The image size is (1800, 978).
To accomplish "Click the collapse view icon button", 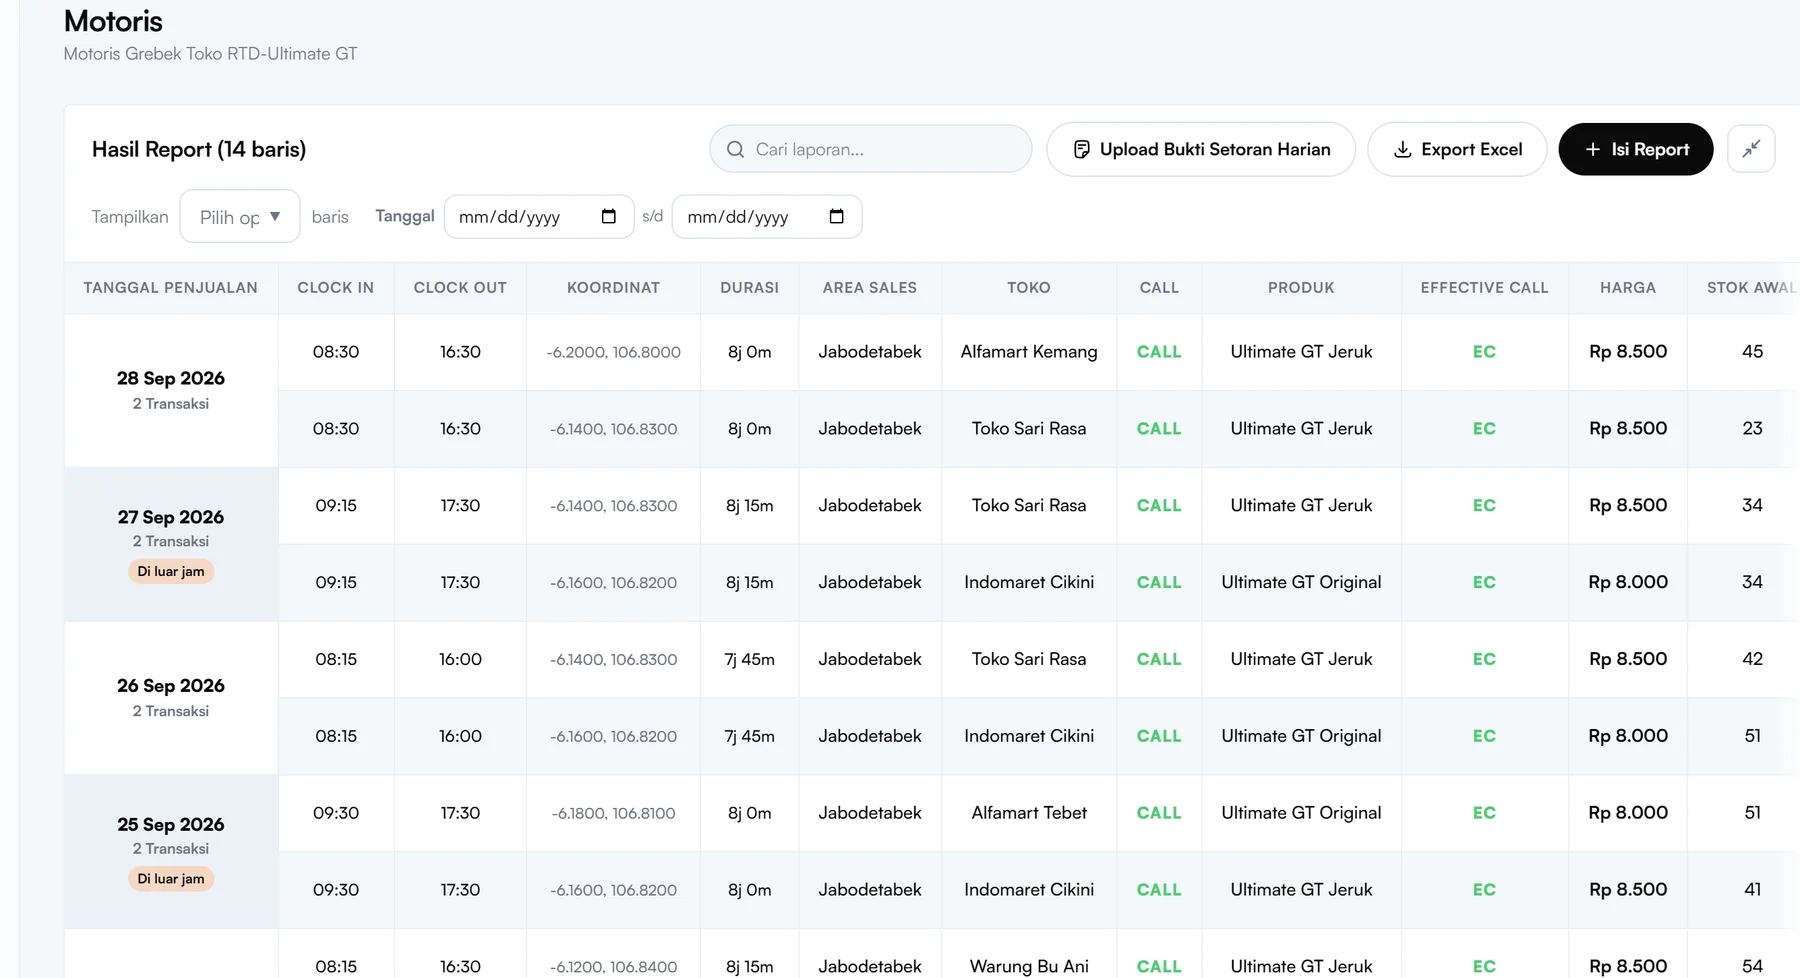I will point(1751,149).
